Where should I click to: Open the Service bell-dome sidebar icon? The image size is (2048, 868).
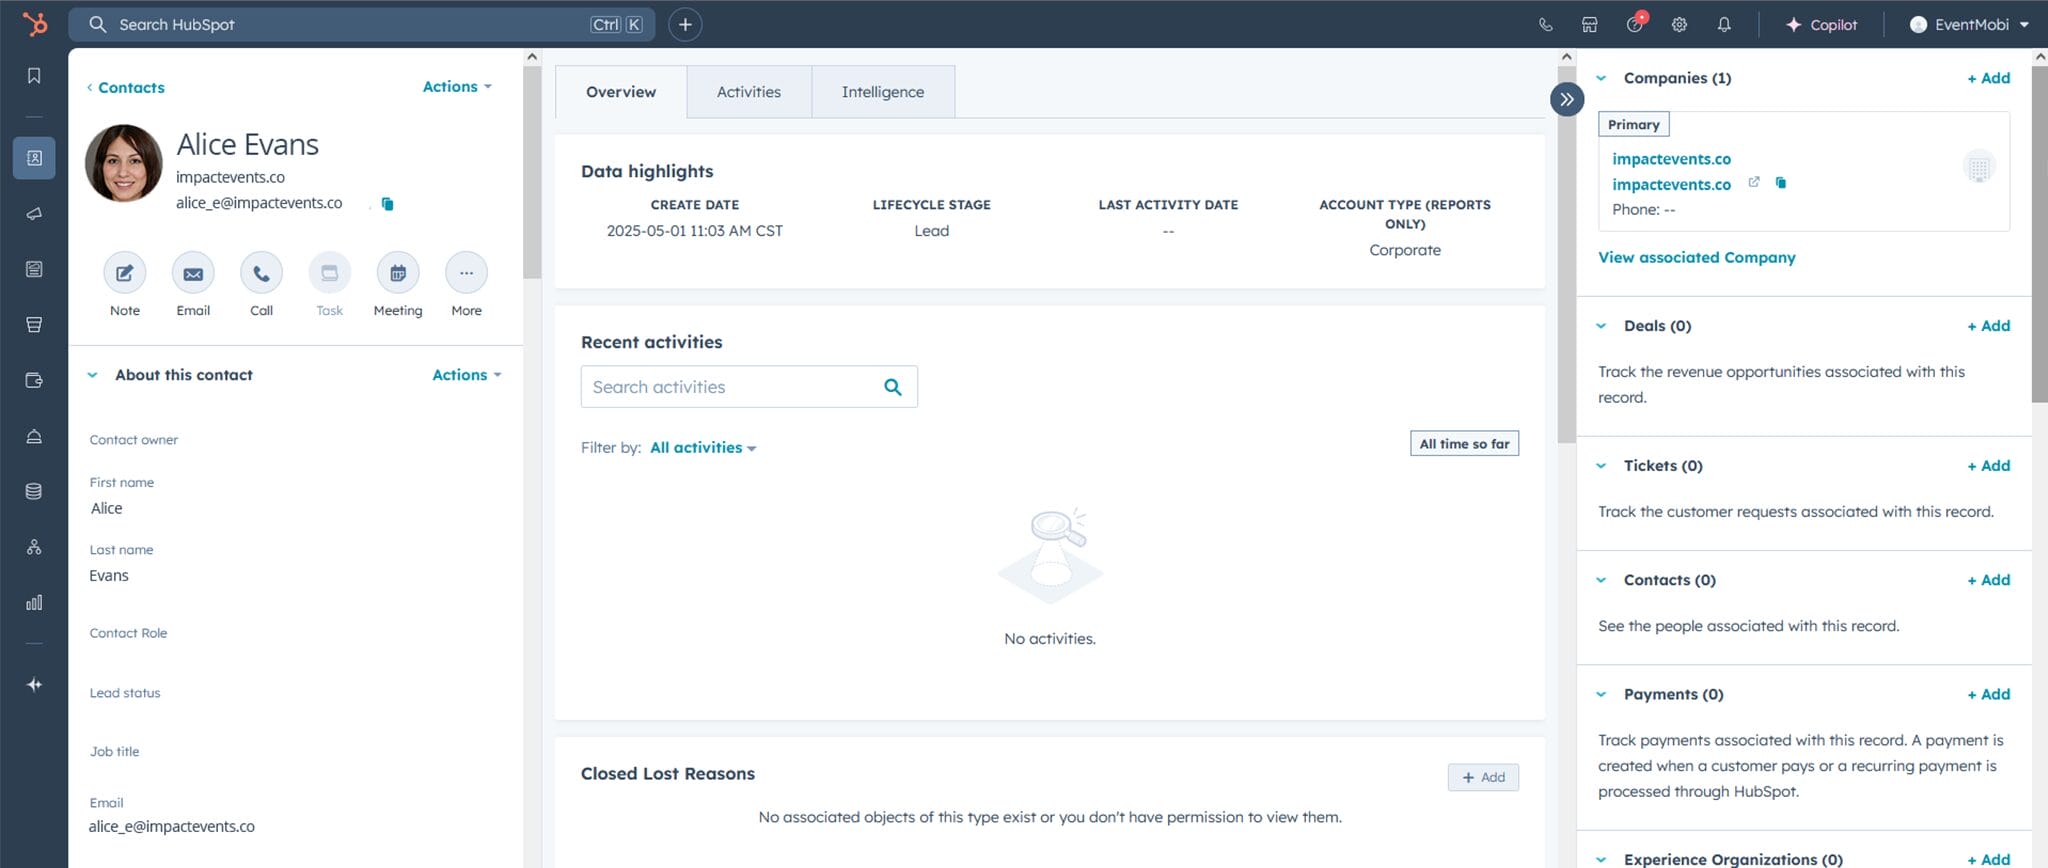click(x=34, y=436)
